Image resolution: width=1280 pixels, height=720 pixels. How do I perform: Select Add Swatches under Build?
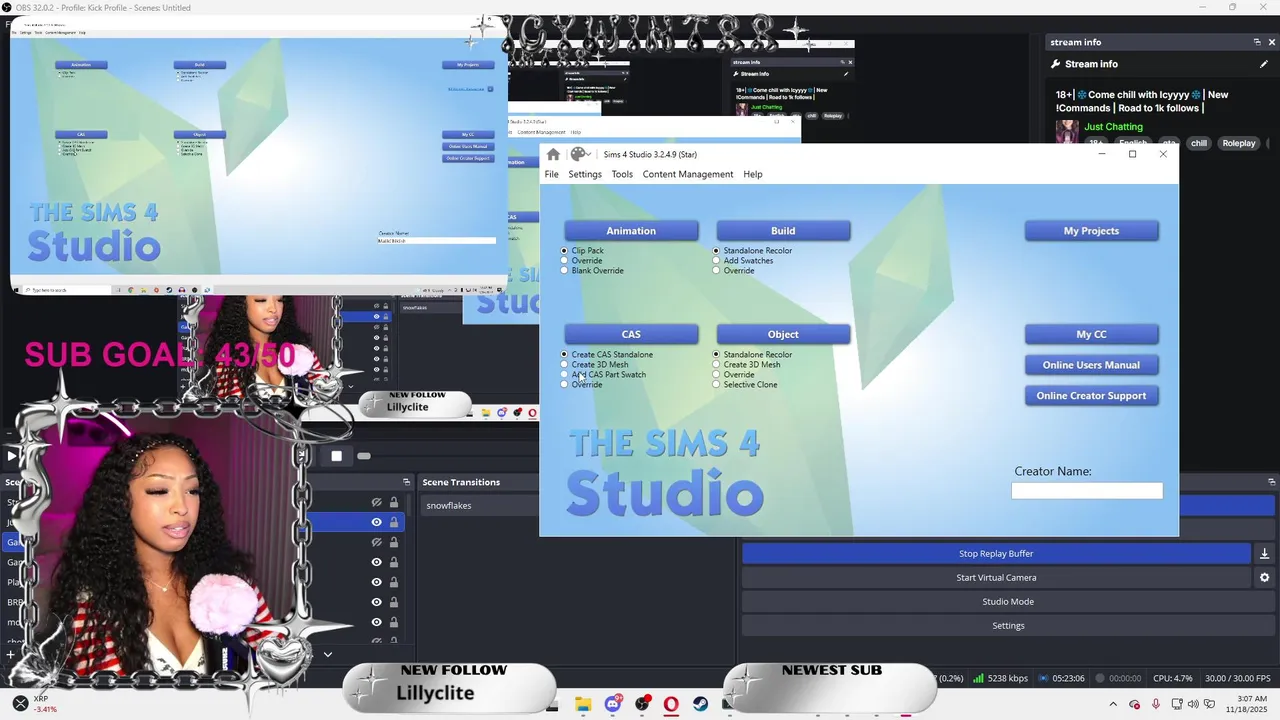coord(716,261)
